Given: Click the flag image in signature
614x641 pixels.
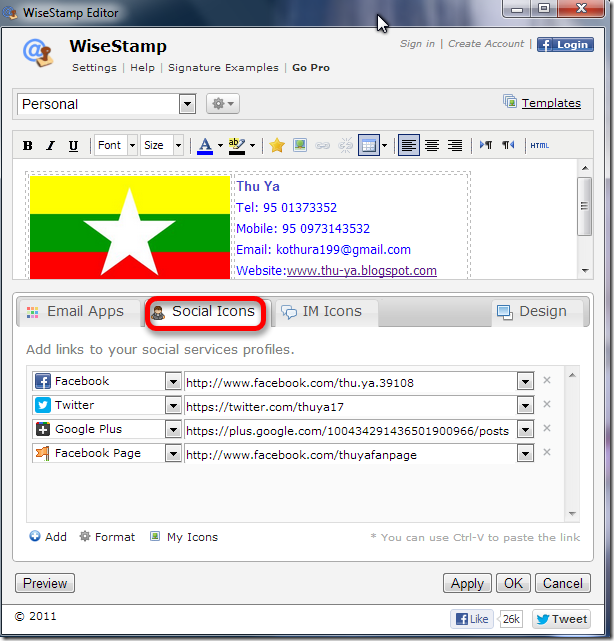Looking at the screenshot, I should [130, 227].
